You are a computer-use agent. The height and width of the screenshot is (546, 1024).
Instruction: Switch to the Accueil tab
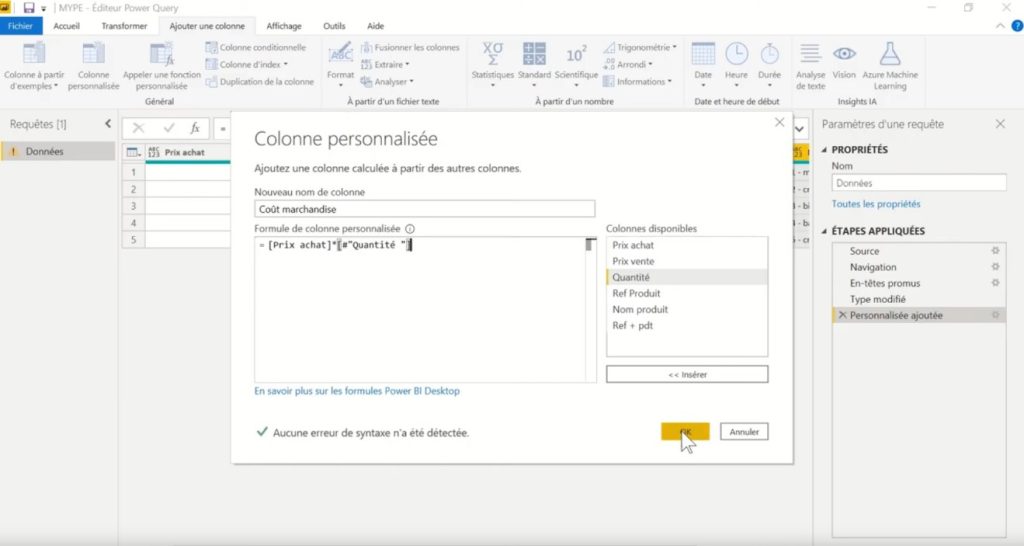pos(67,26)
